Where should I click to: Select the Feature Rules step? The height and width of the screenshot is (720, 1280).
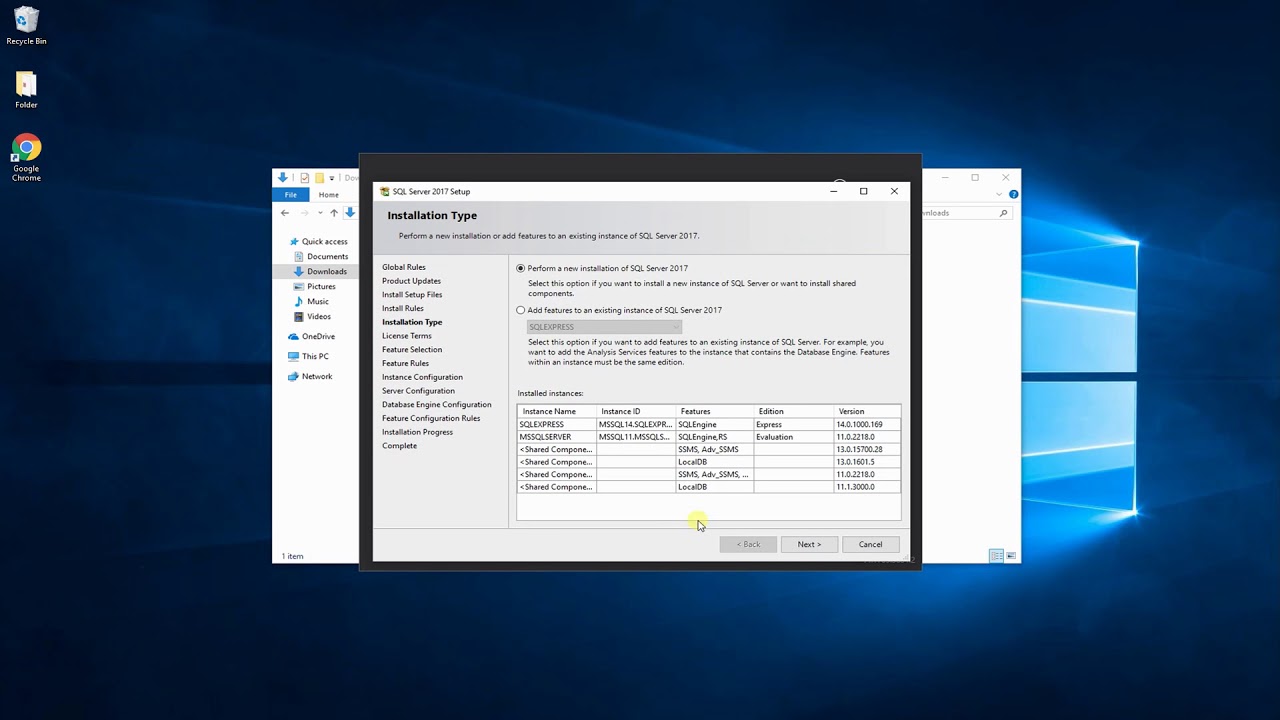pos(405,363)
